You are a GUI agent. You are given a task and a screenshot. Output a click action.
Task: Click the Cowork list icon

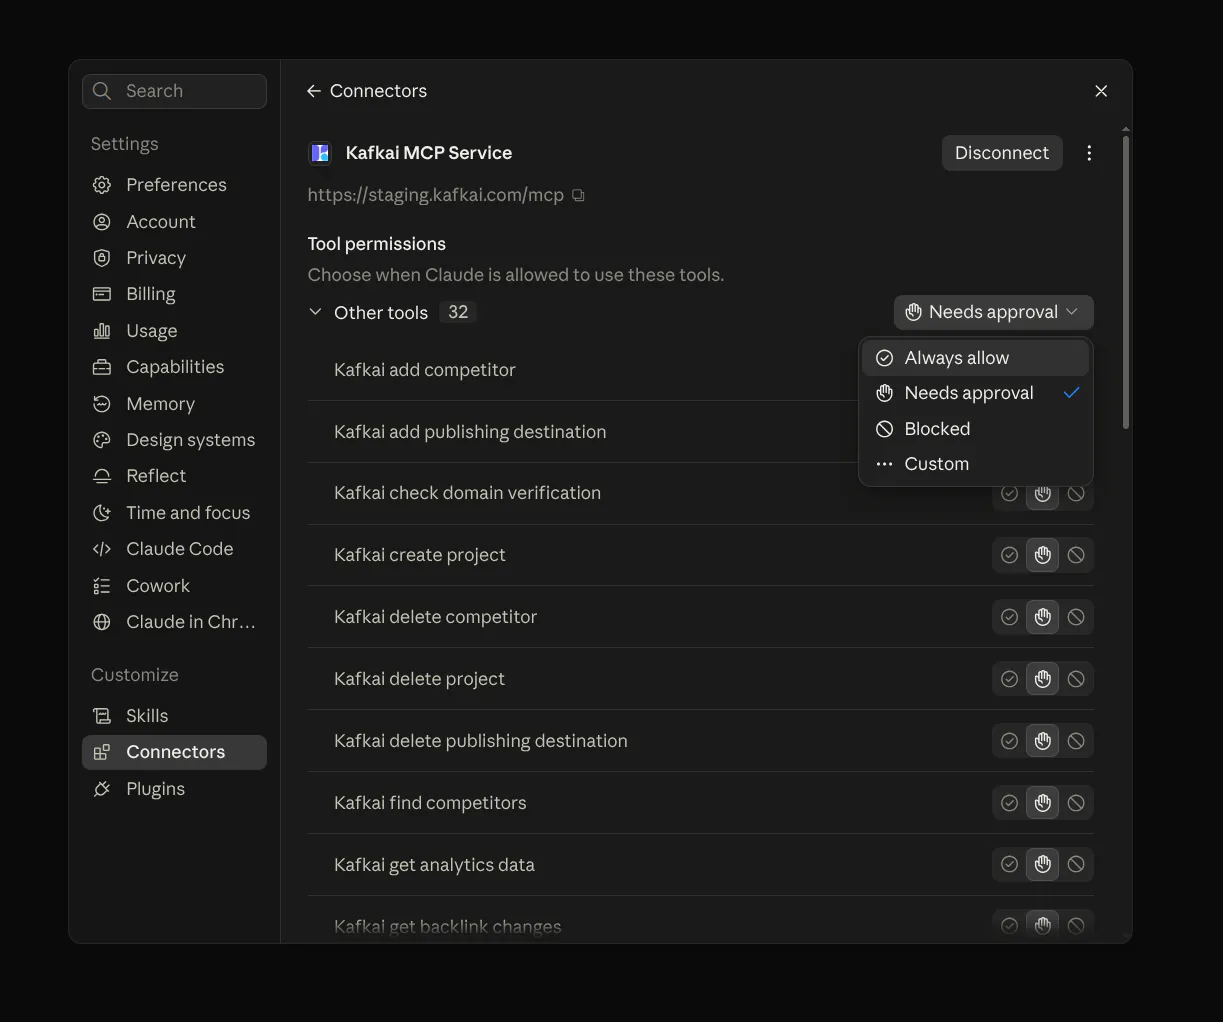[102, 586]
